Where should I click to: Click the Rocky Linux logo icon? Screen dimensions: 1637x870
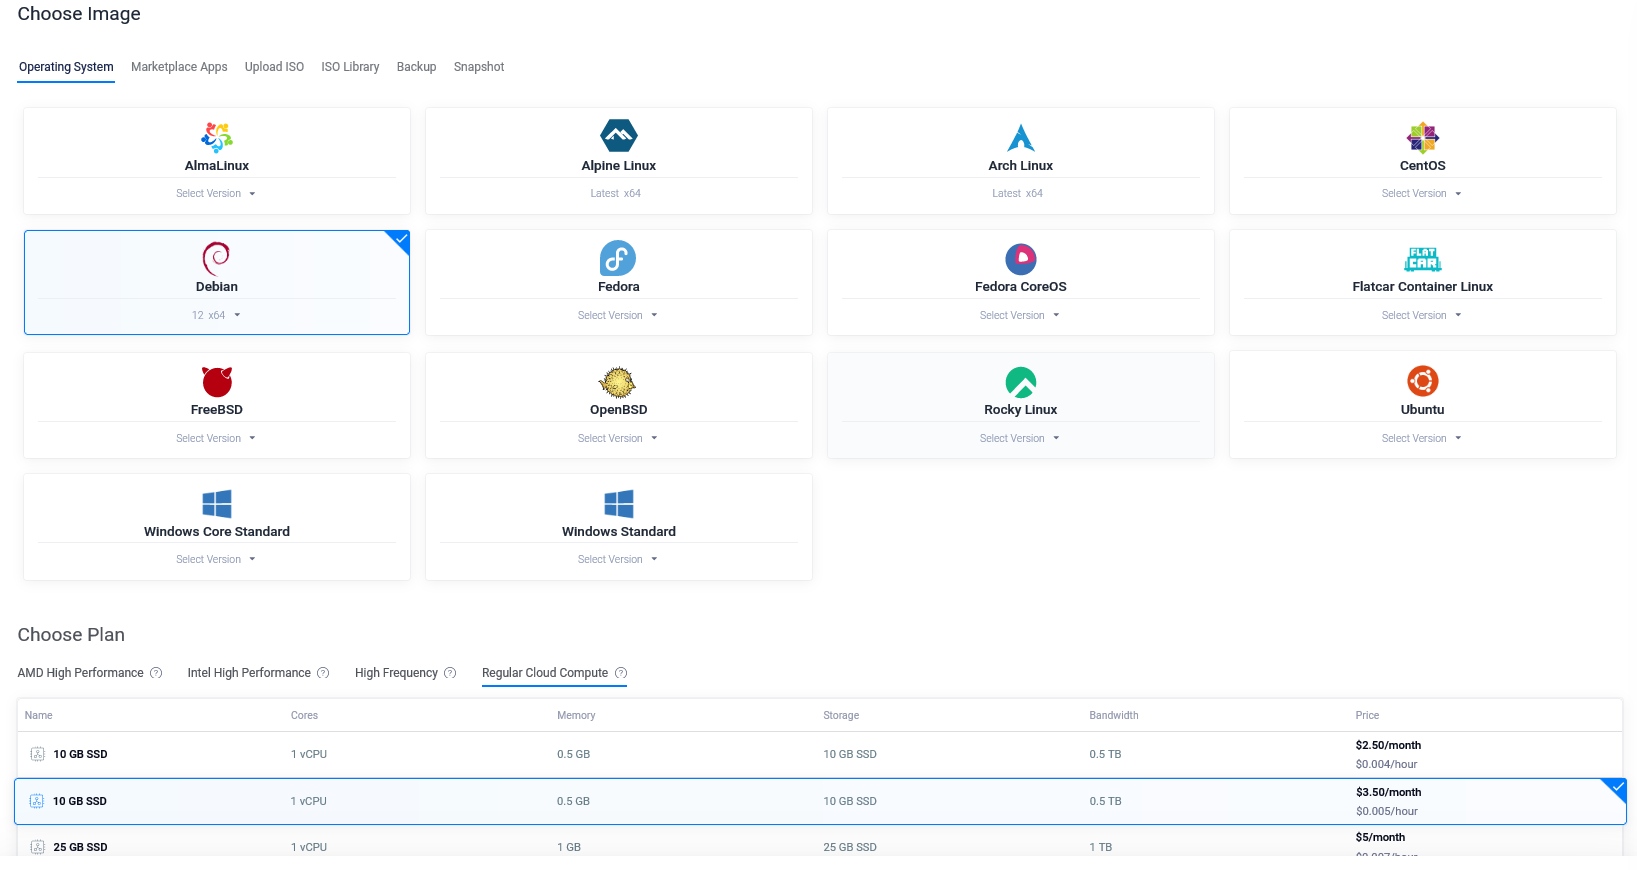[1021, 382]
